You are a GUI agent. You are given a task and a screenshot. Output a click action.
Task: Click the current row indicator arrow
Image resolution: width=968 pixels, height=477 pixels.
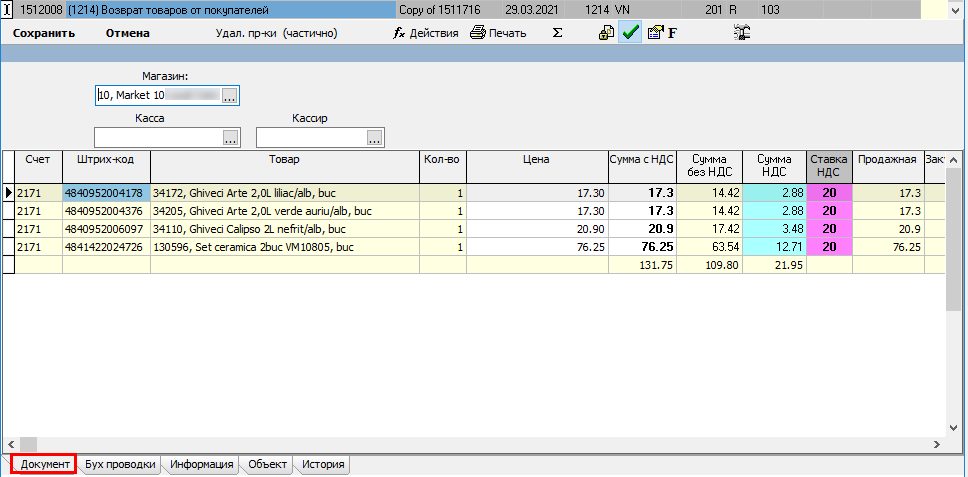(x=9, y=193)
